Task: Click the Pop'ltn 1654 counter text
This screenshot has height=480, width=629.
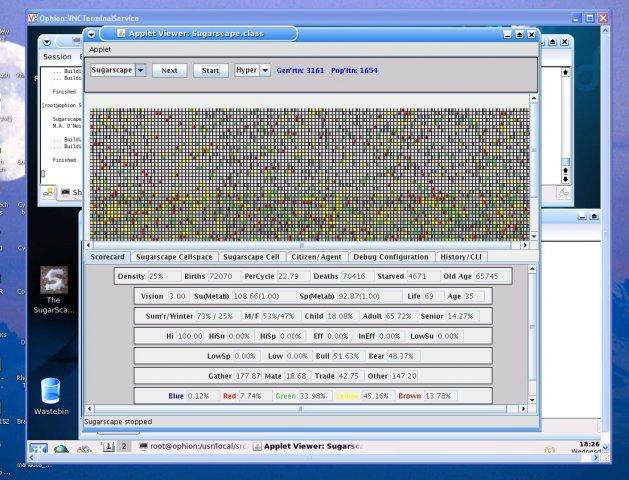Action: (354, 70)
